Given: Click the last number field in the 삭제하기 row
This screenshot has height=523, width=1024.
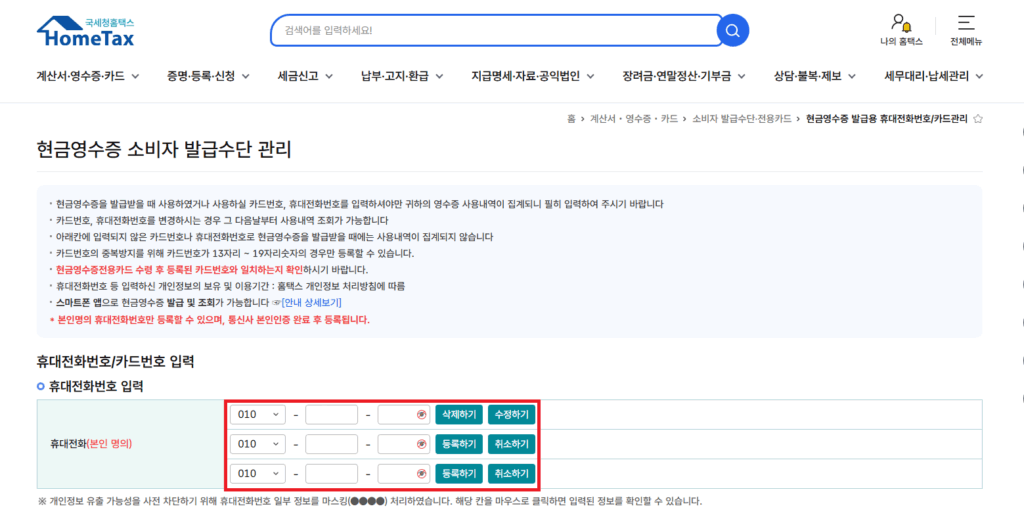Looking at the screenshot, I should pyautogui.click(x=404, y=415).
